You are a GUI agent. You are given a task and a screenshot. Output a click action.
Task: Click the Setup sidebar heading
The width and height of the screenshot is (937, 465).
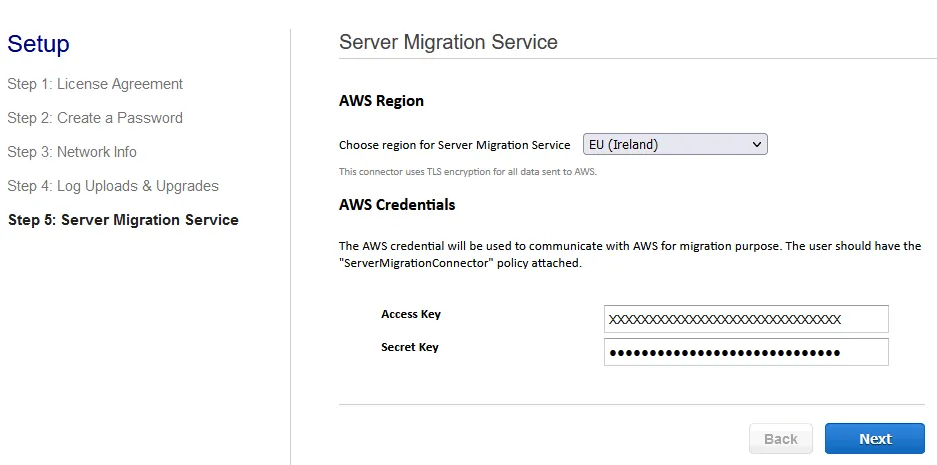tap(38, 44)
